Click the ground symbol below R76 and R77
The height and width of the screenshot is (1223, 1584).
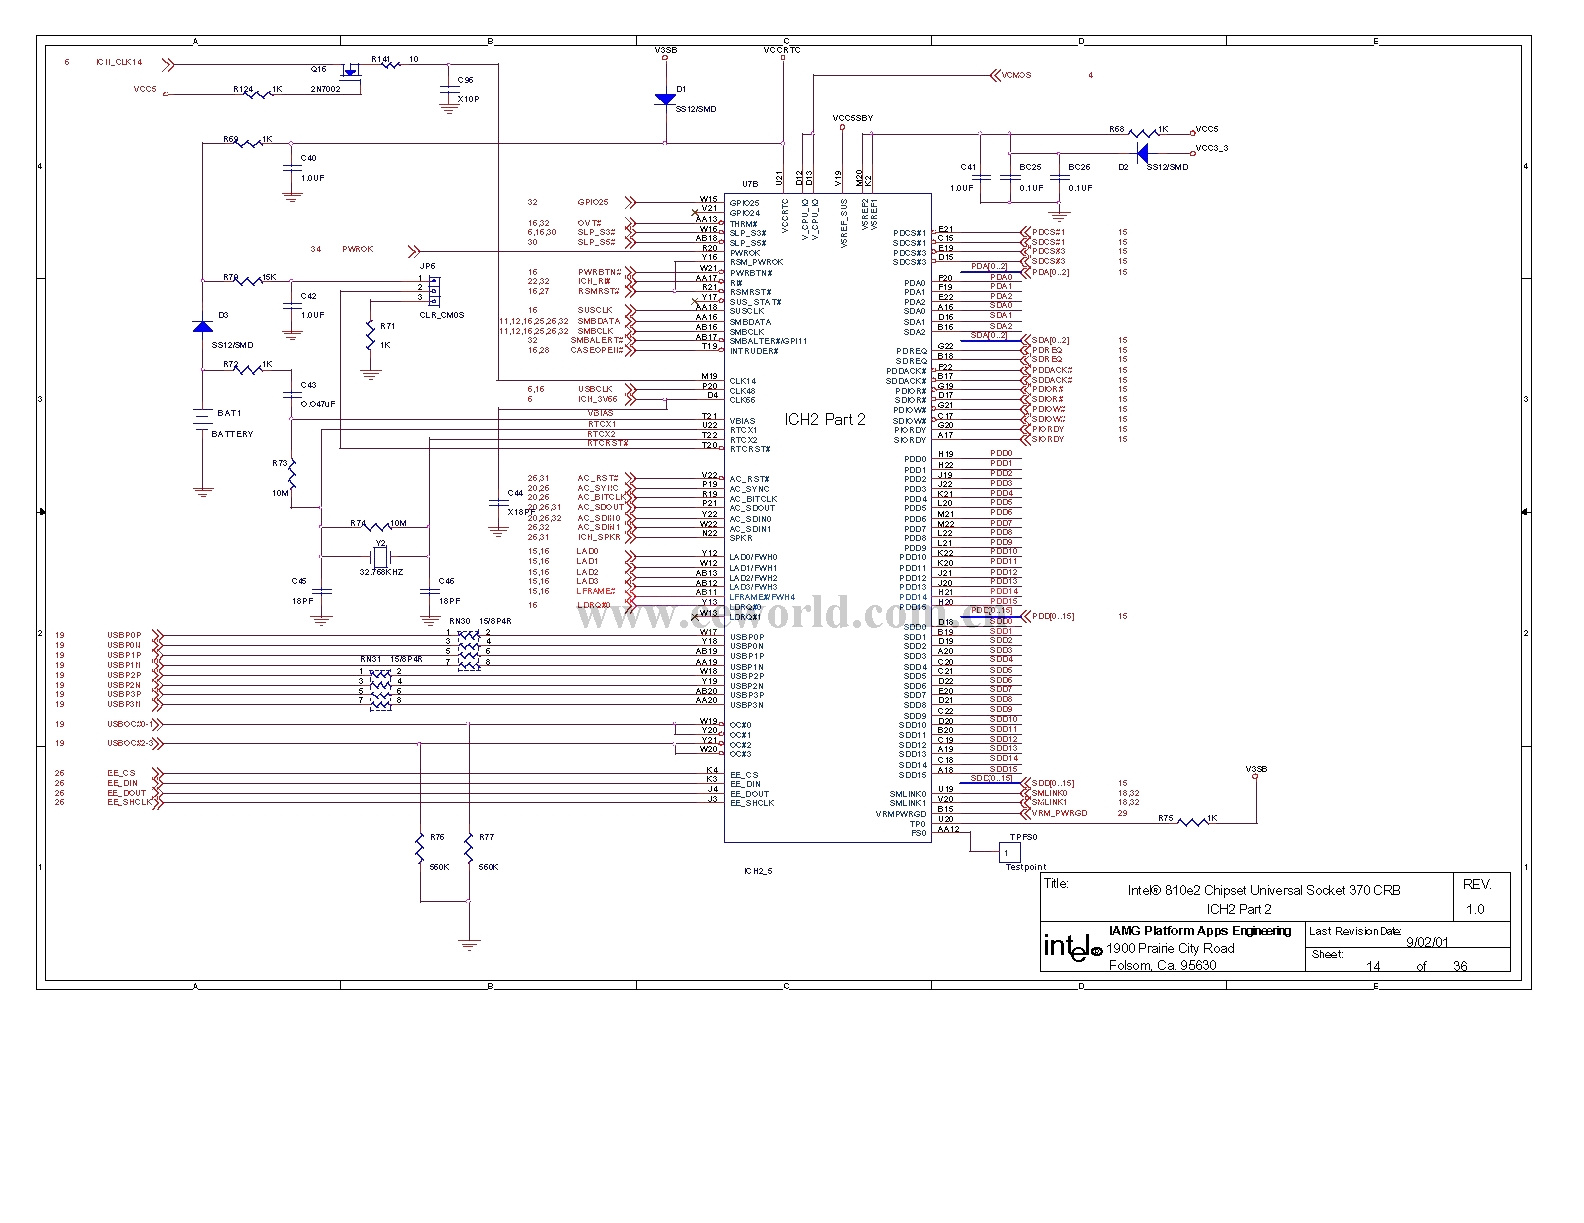click(468, 943)
